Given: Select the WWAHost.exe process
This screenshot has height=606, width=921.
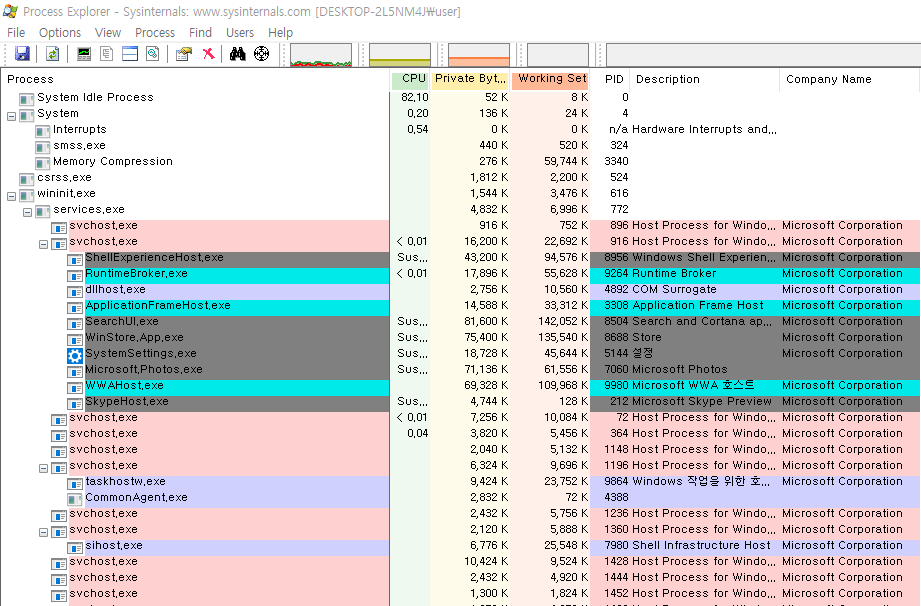Looking at the screenshot, I should 125,385.
